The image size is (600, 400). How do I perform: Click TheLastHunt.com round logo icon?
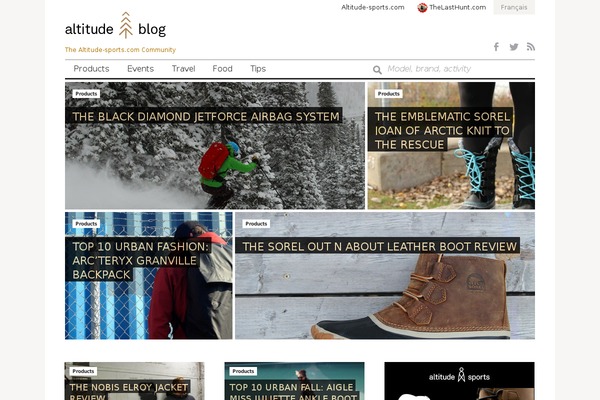click(422, 7)
